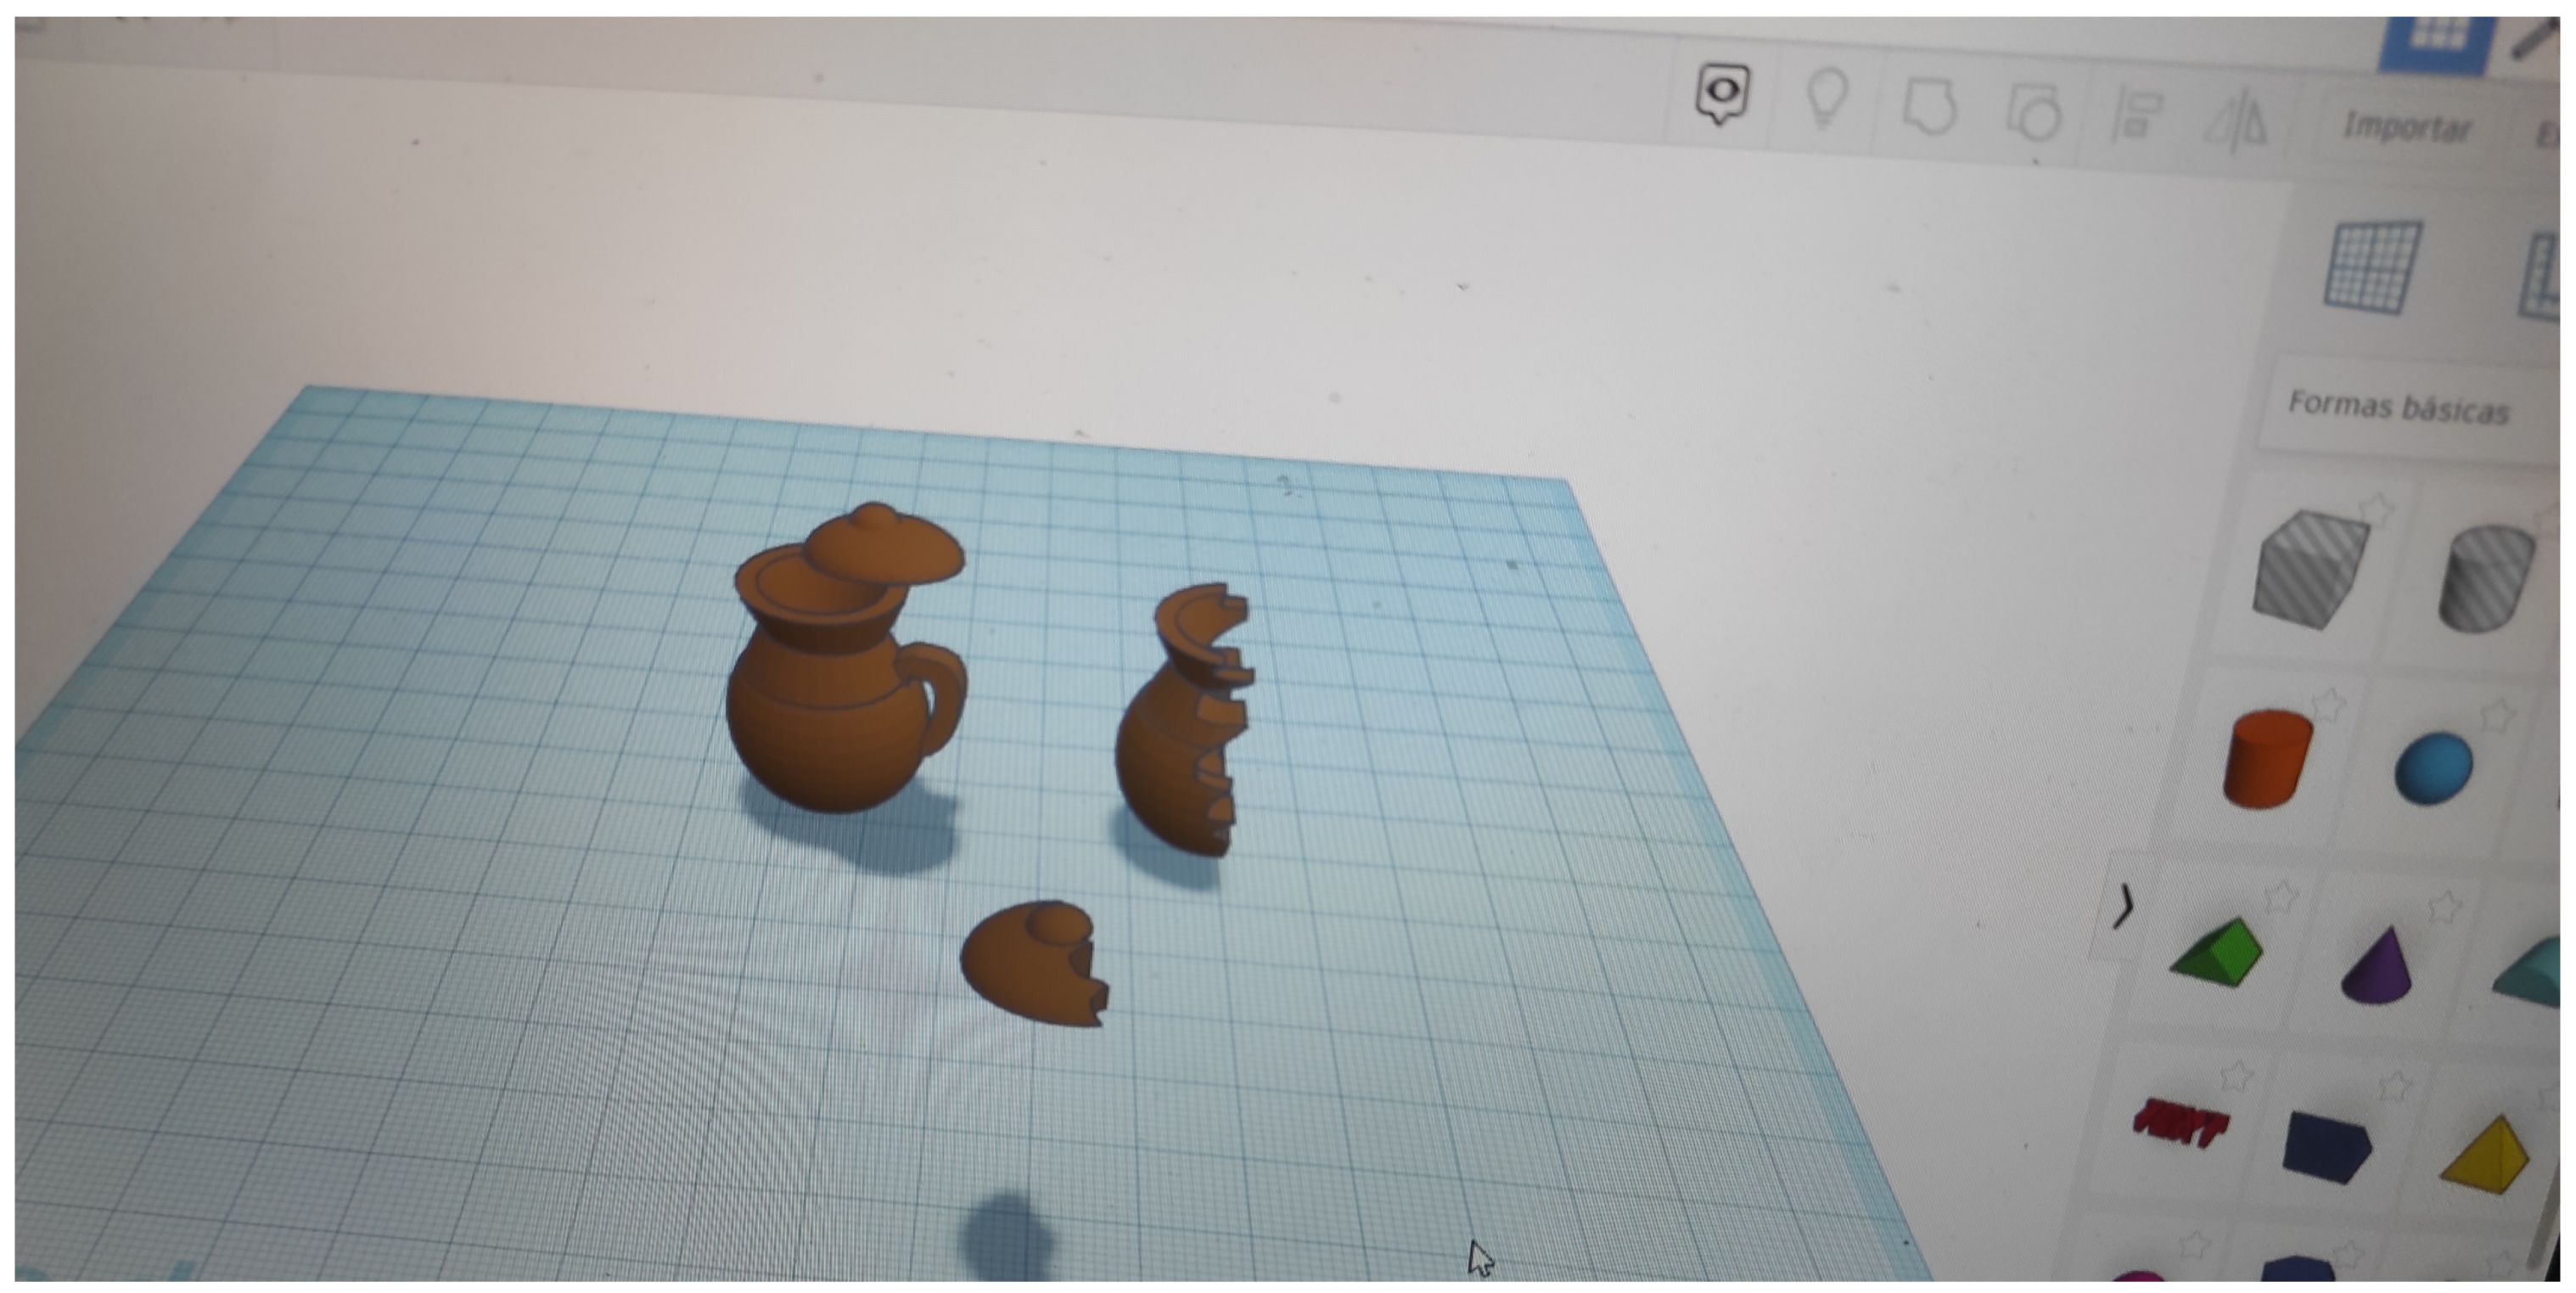Image resolution: width=2576 pixels, height=1293 pixels.
Task: Click the Ungroup shapes icon
Action: [2034, 114]
